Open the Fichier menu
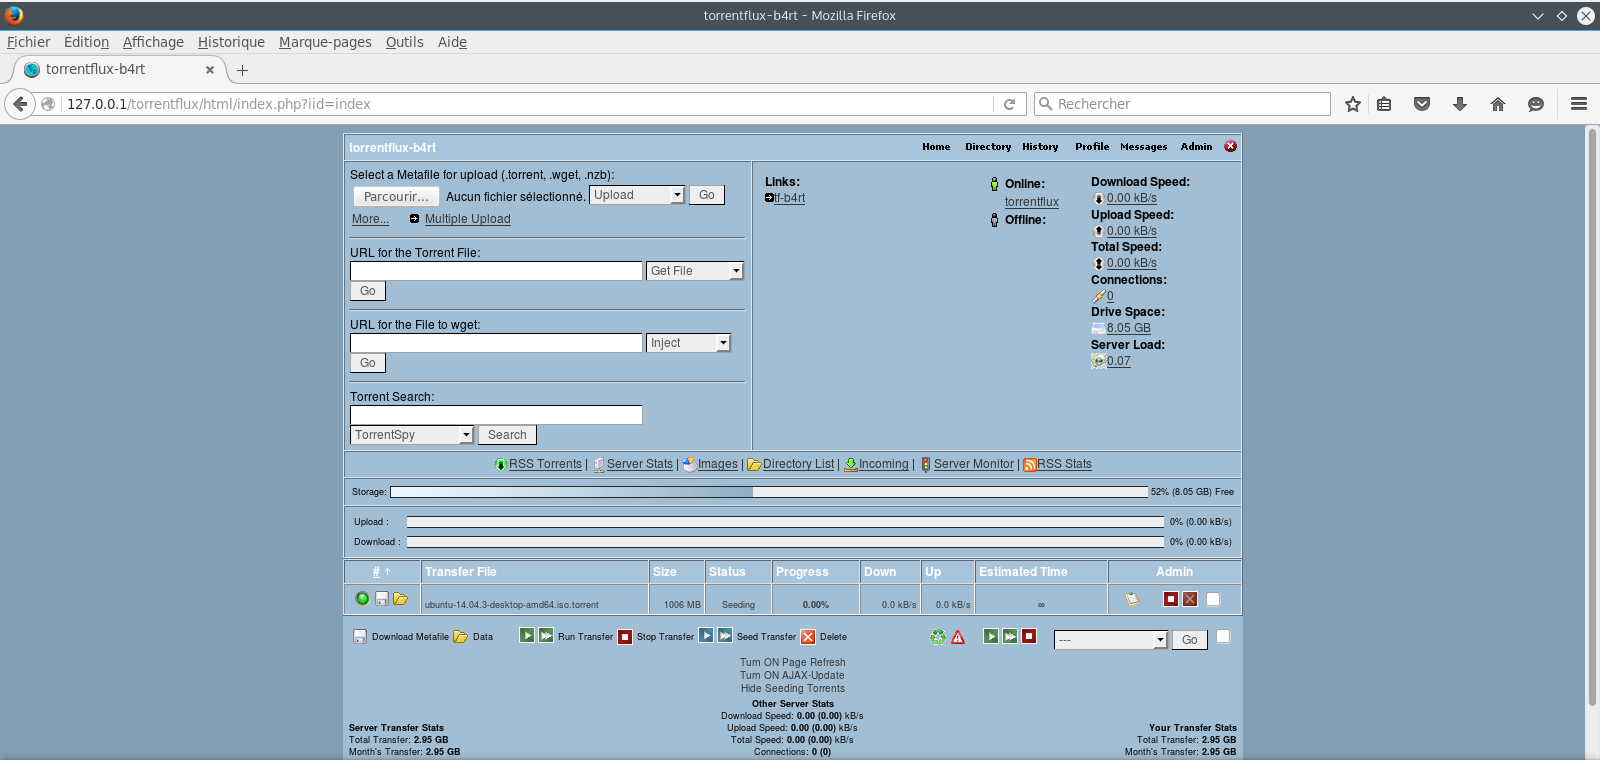Image resolution: width=1600 pixels, height=760 pixels. click(28, 42)
